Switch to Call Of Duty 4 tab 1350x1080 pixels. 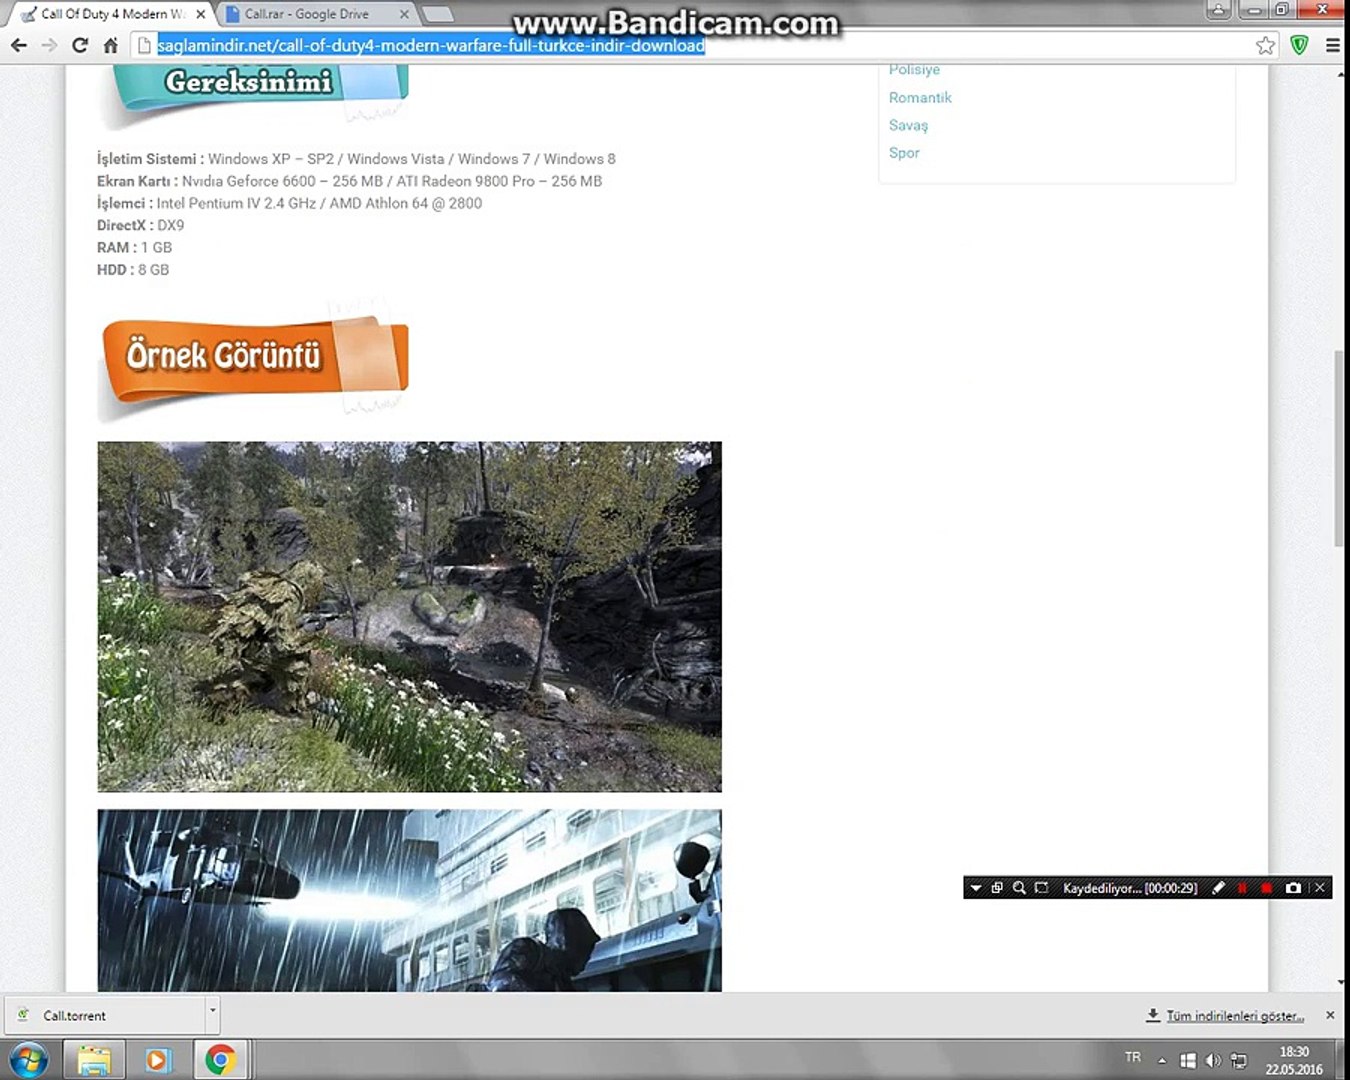coord(112,14)
